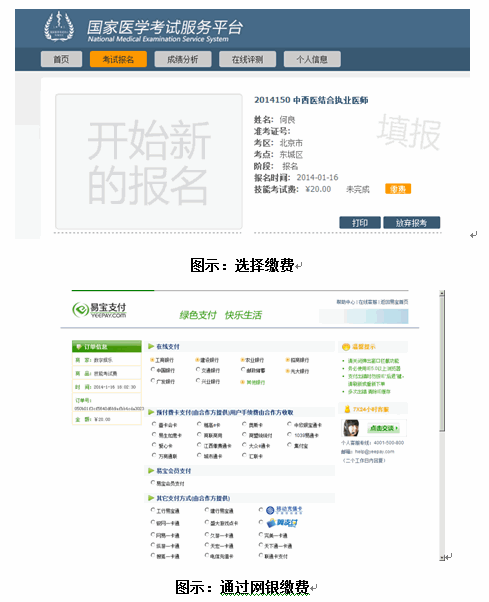The image size is (489, 602).
Task: Click the 温馨提示 smiley icon
Action: point(346,347)
